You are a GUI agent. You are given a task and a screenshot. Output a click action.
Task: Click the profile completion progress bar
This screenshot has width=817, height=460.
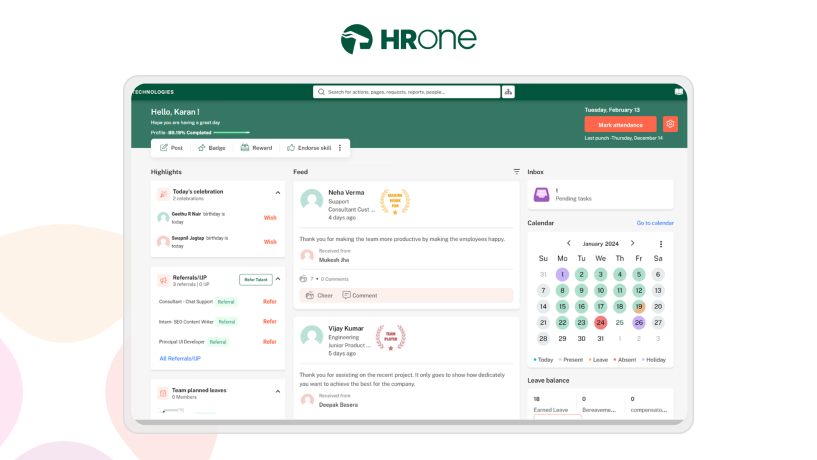tap(232, 132)
